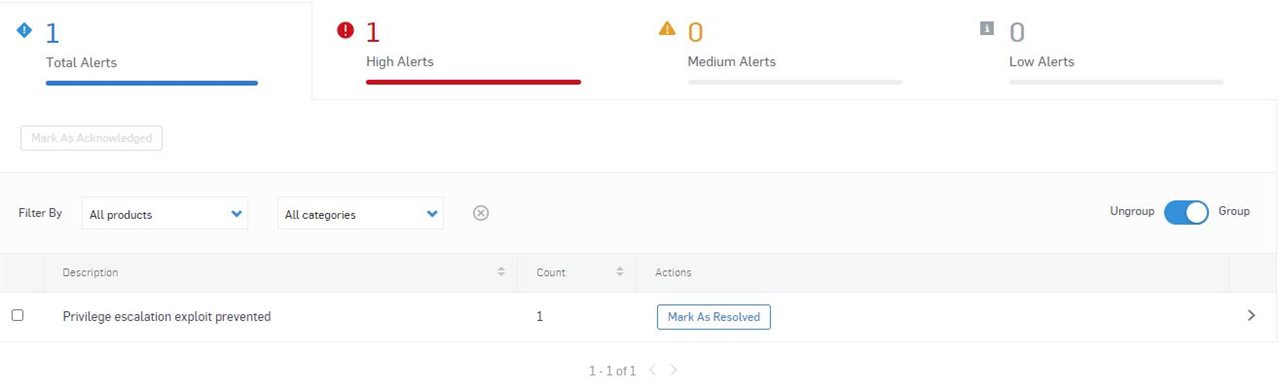The image size is (1280, 390).
Task: Switch to the Low Alerts tab
Action: point(1116,50)
